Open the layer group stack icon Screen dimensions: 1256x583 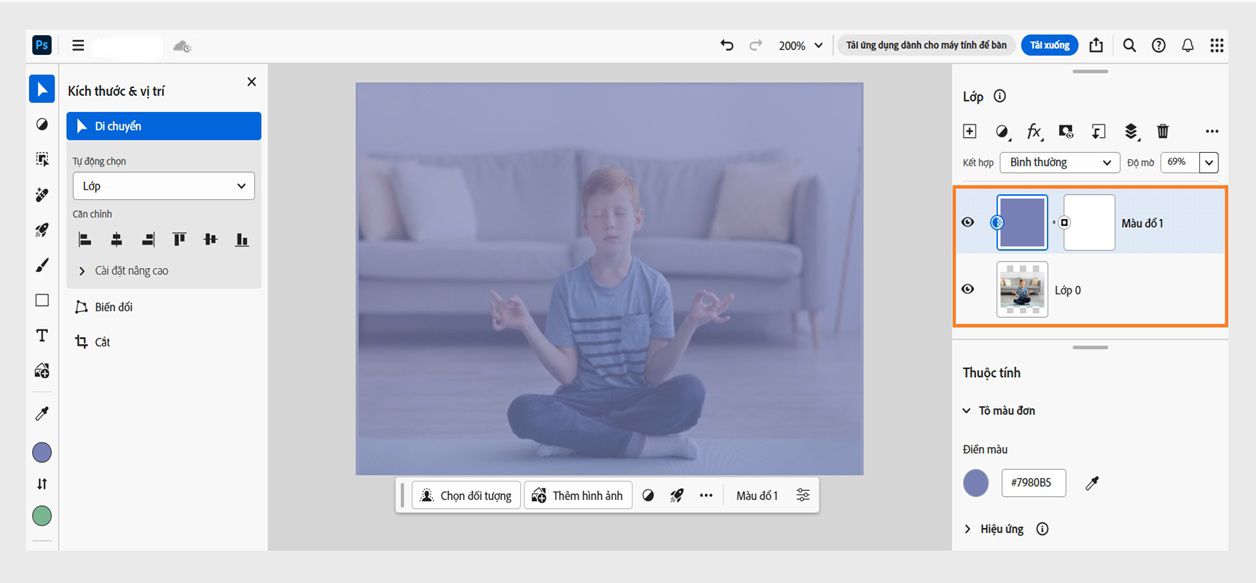(x=1131, y=131)
